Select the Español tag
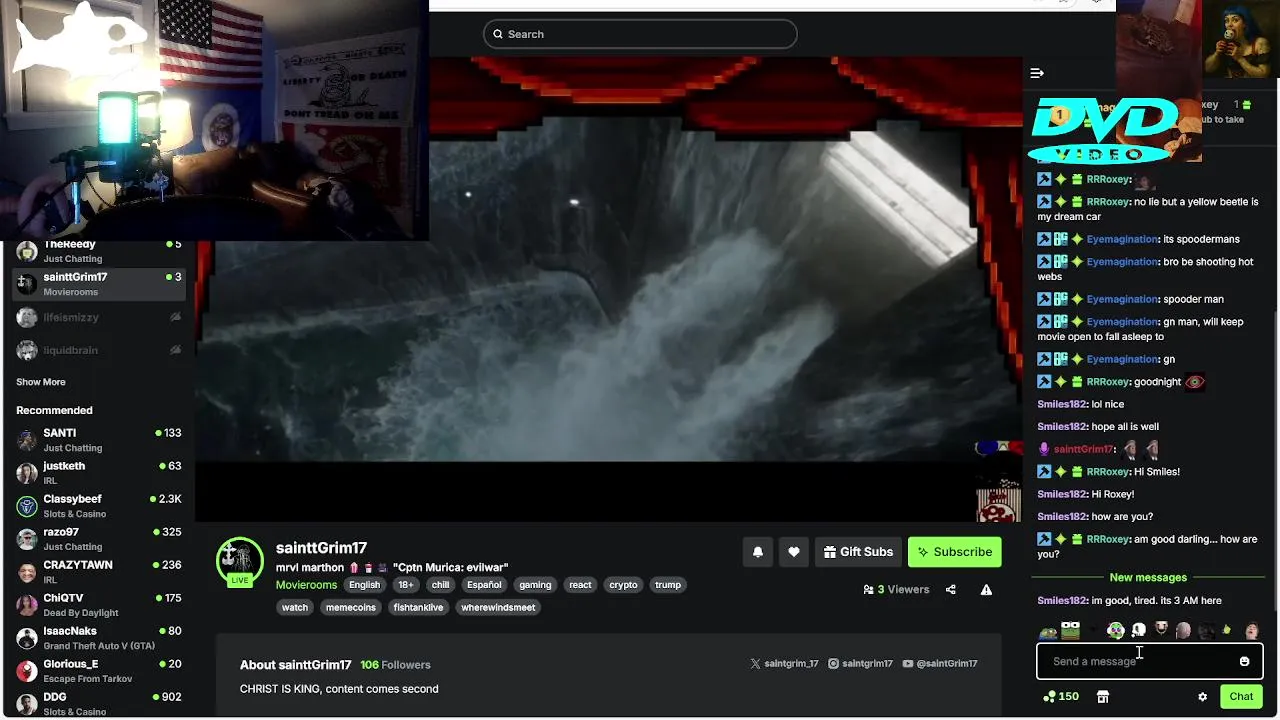This screenshot has height=720, width=1280. (484, 585)
